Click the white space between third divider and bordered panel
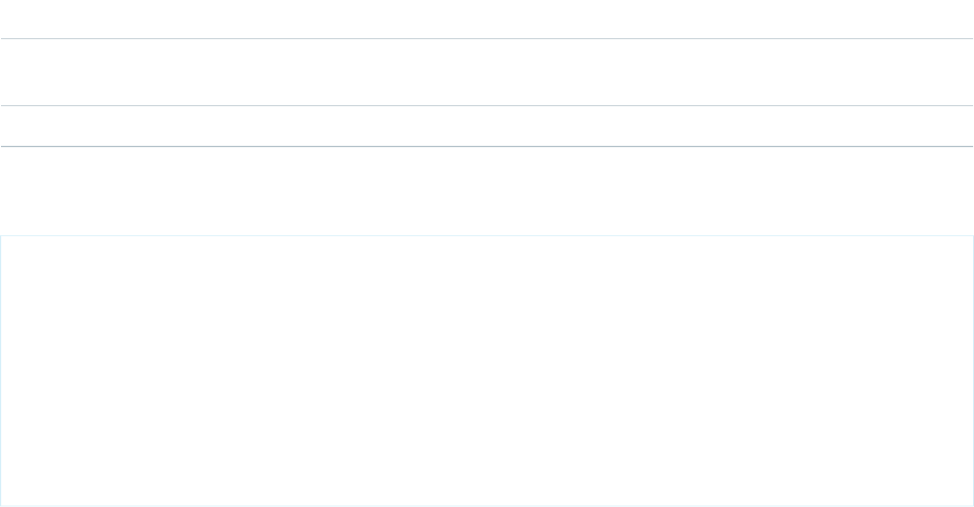Screen dimensions: 974x507 (487, 191)
